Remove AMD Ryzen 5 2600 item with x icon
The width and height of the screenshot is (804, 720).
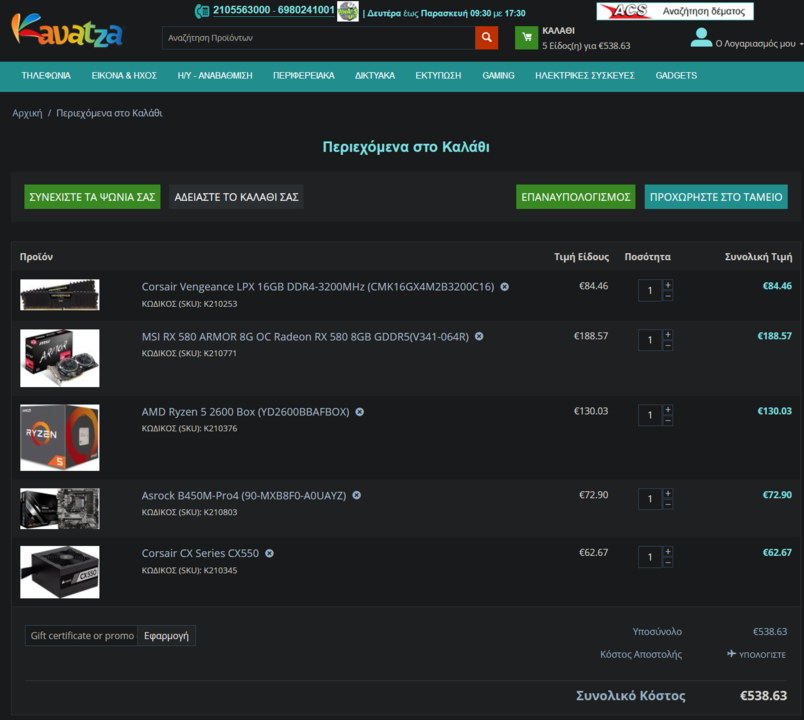359,412
